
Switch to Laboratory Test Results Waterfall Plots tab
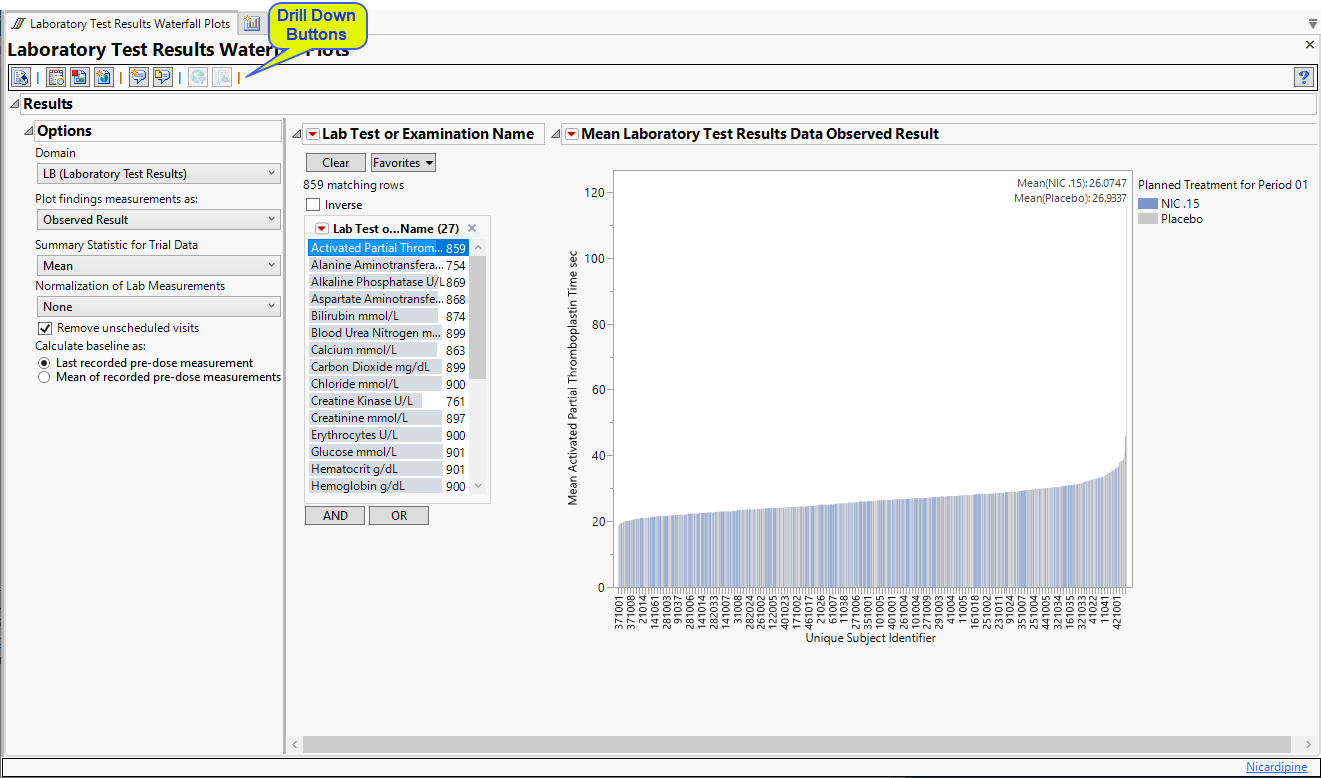120,23
